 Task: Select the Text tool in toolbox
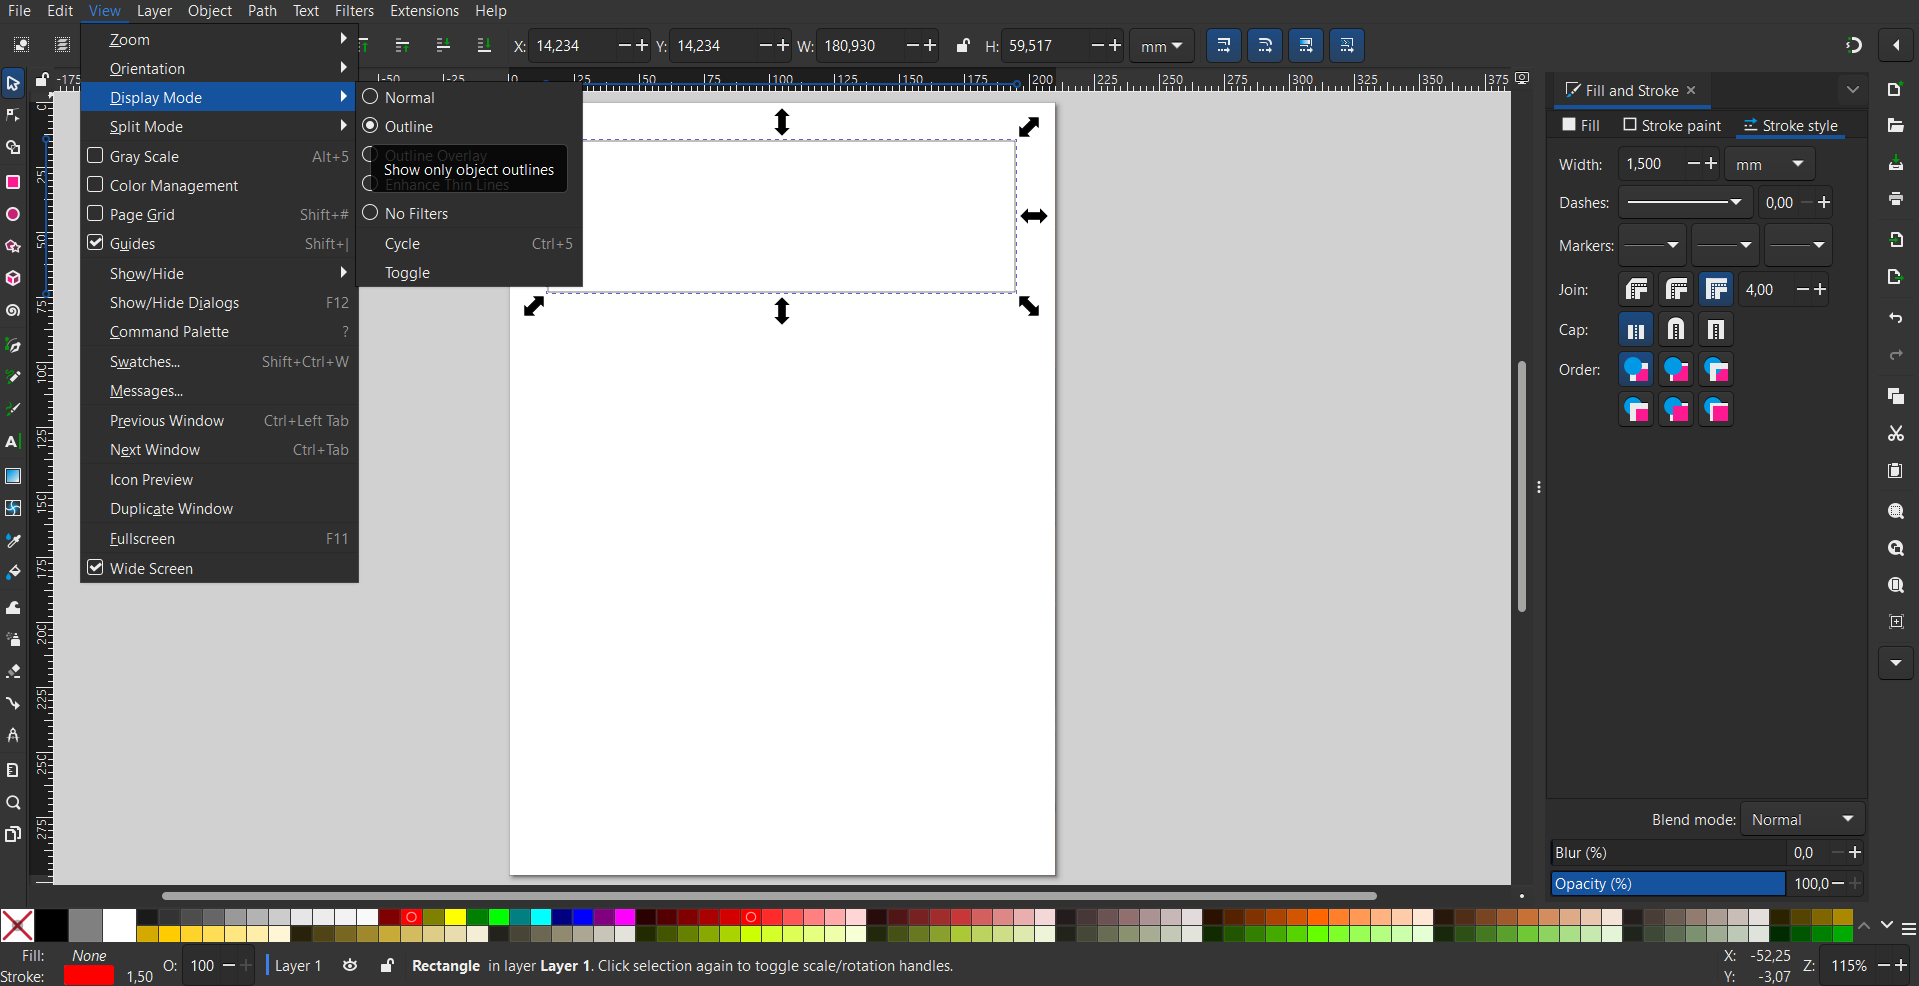(13, 442)
